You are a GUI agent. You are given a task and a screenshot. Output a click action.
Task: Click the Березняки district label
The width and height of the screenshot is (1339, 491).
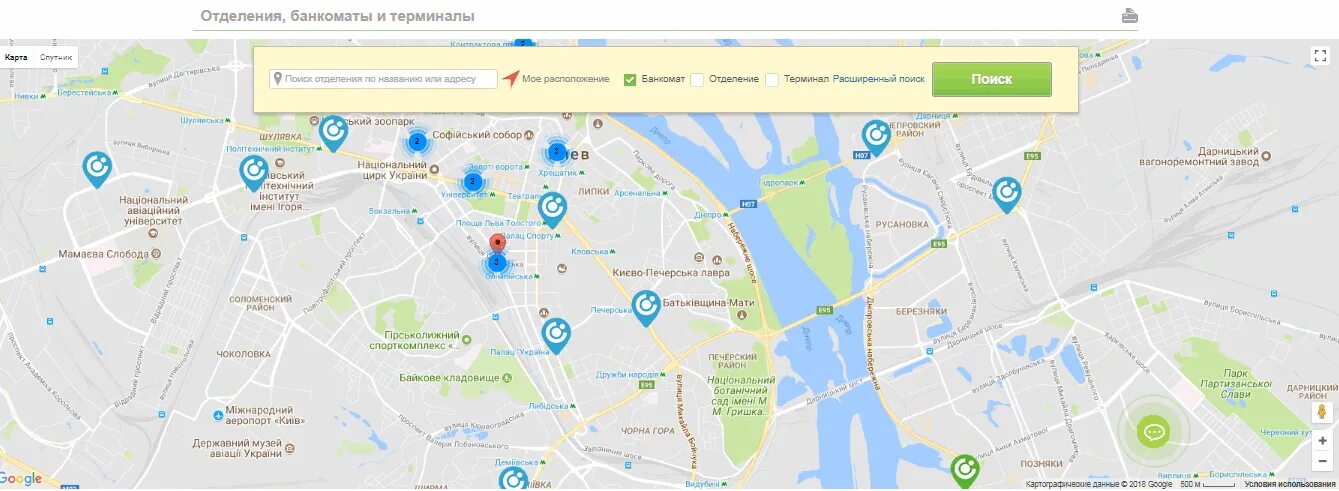[921, 311]
